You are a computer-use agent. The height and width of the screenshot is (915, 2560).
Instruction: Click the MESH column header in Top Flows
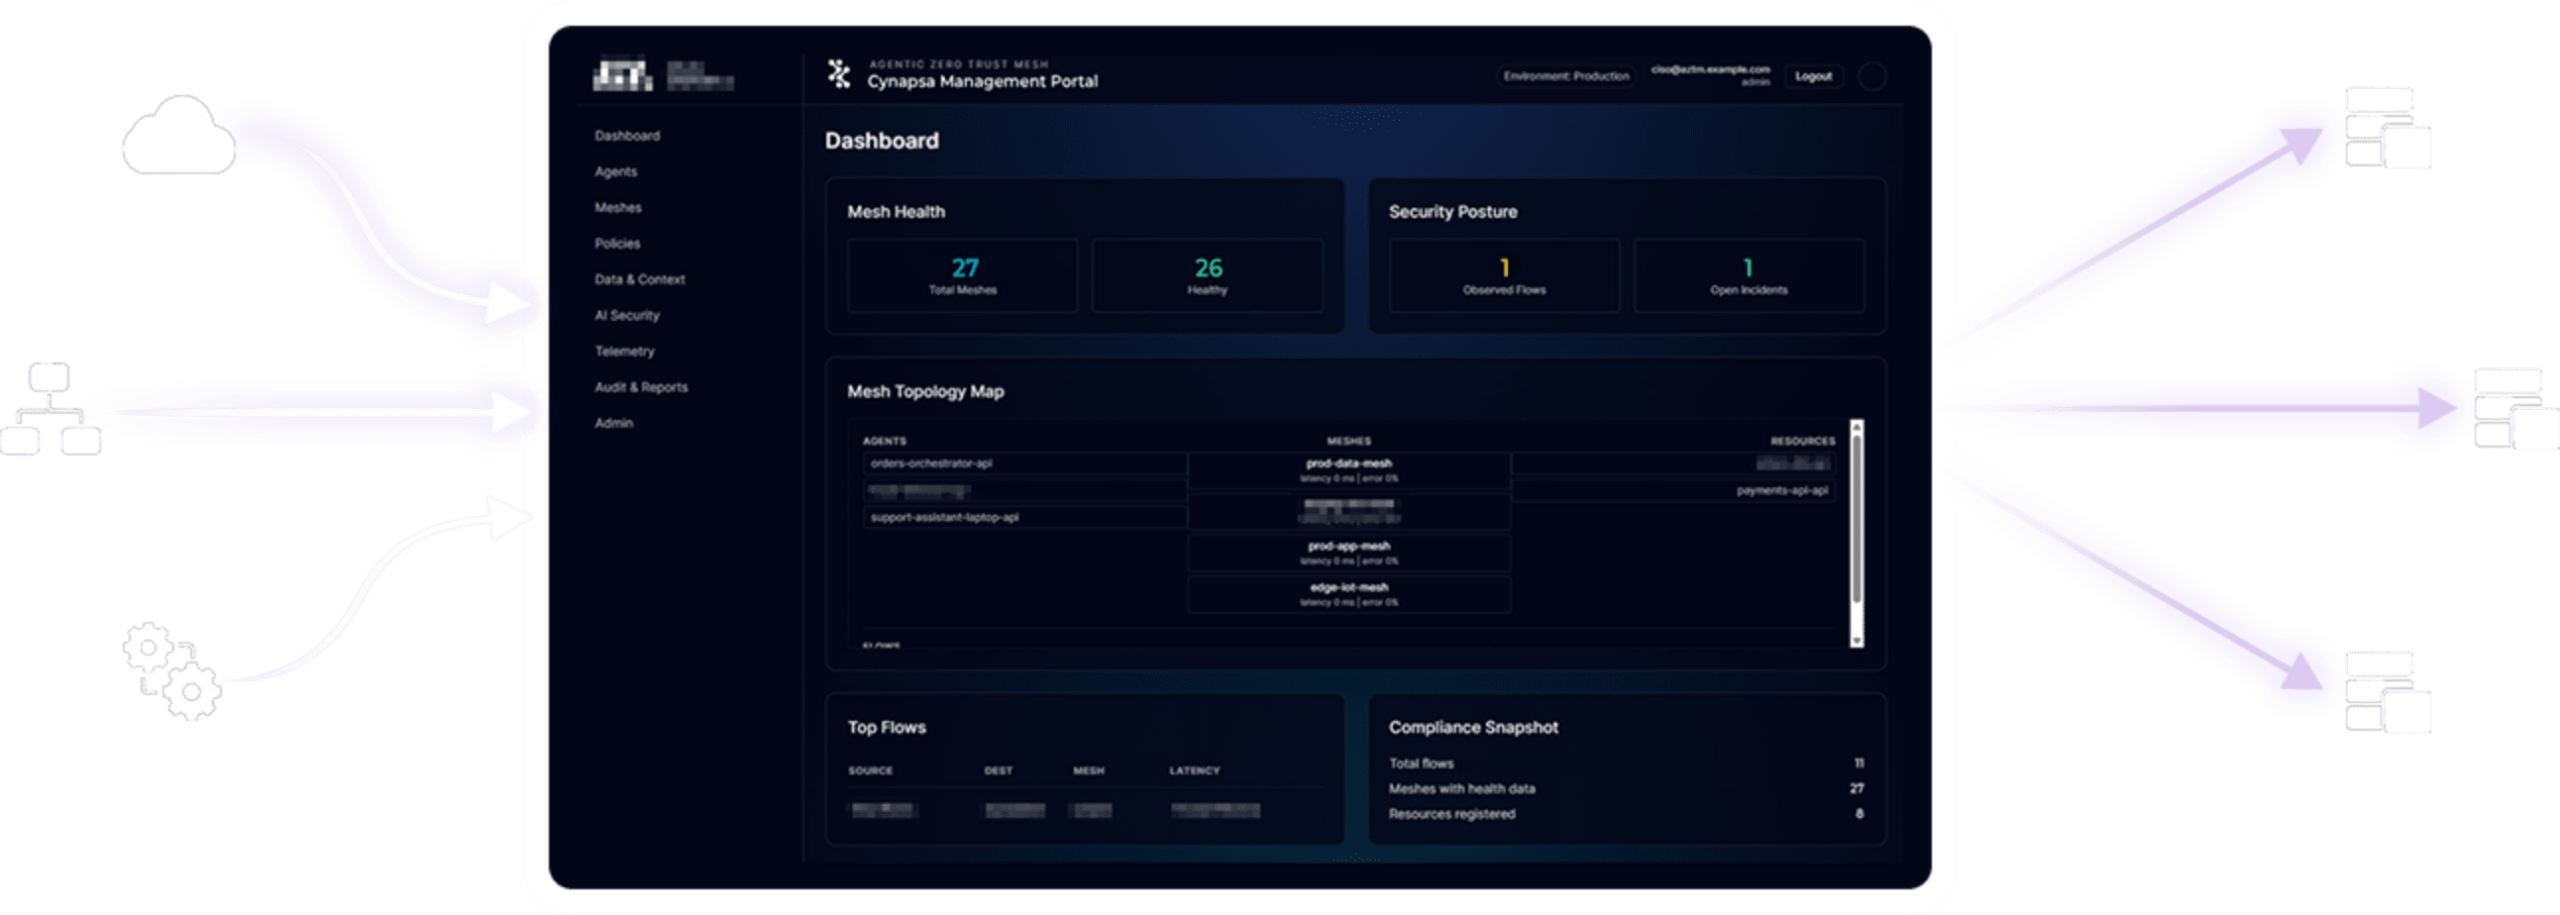pyautogui.click(x=1088, y=771)
